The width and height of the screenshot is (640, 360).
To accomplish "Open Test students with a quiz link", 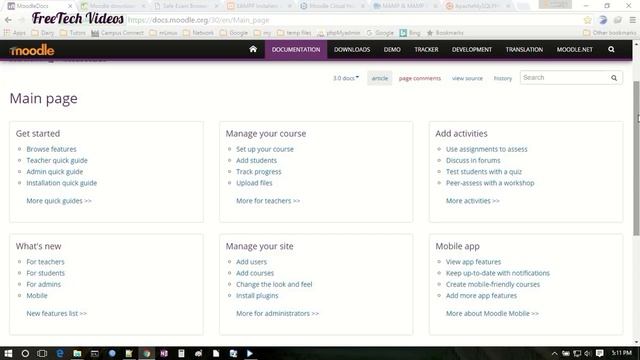I will (484, 172).
